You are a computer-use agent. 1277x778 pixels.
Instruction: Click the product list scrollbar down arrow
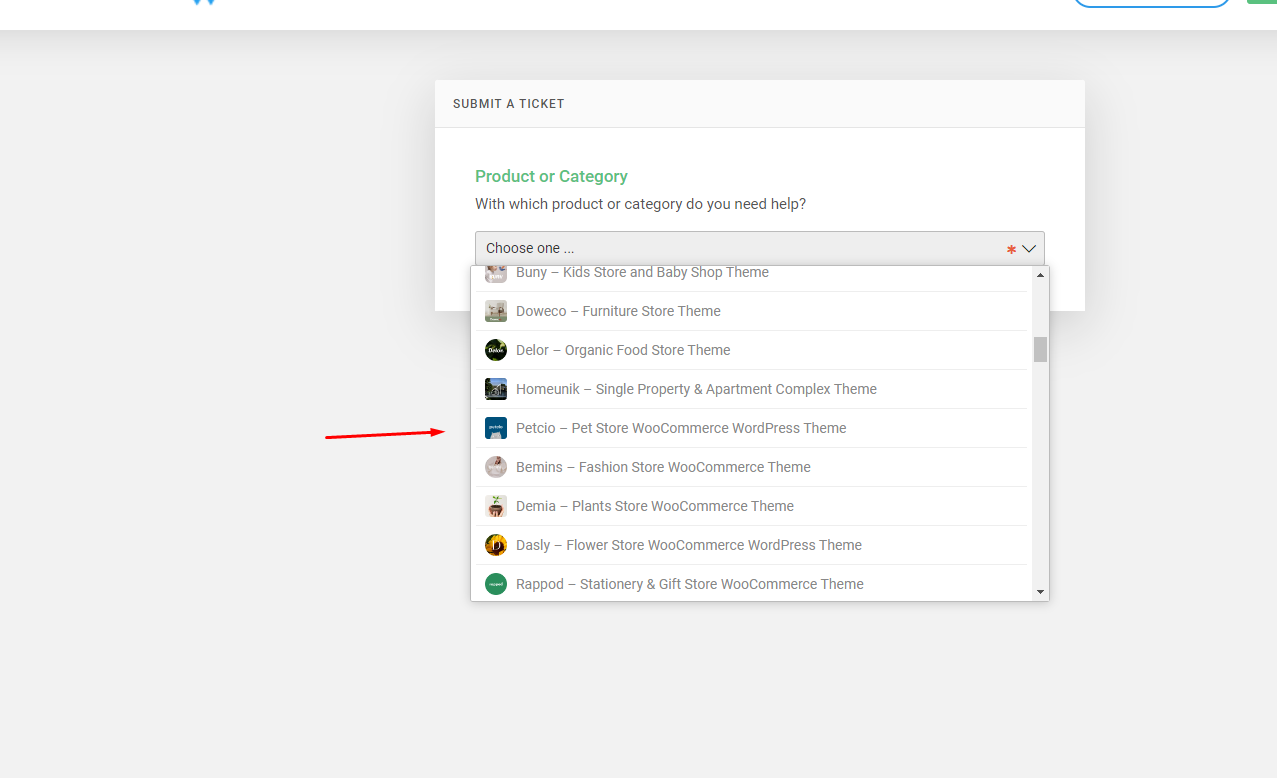pyautogui.click(x=1040, y=592)
